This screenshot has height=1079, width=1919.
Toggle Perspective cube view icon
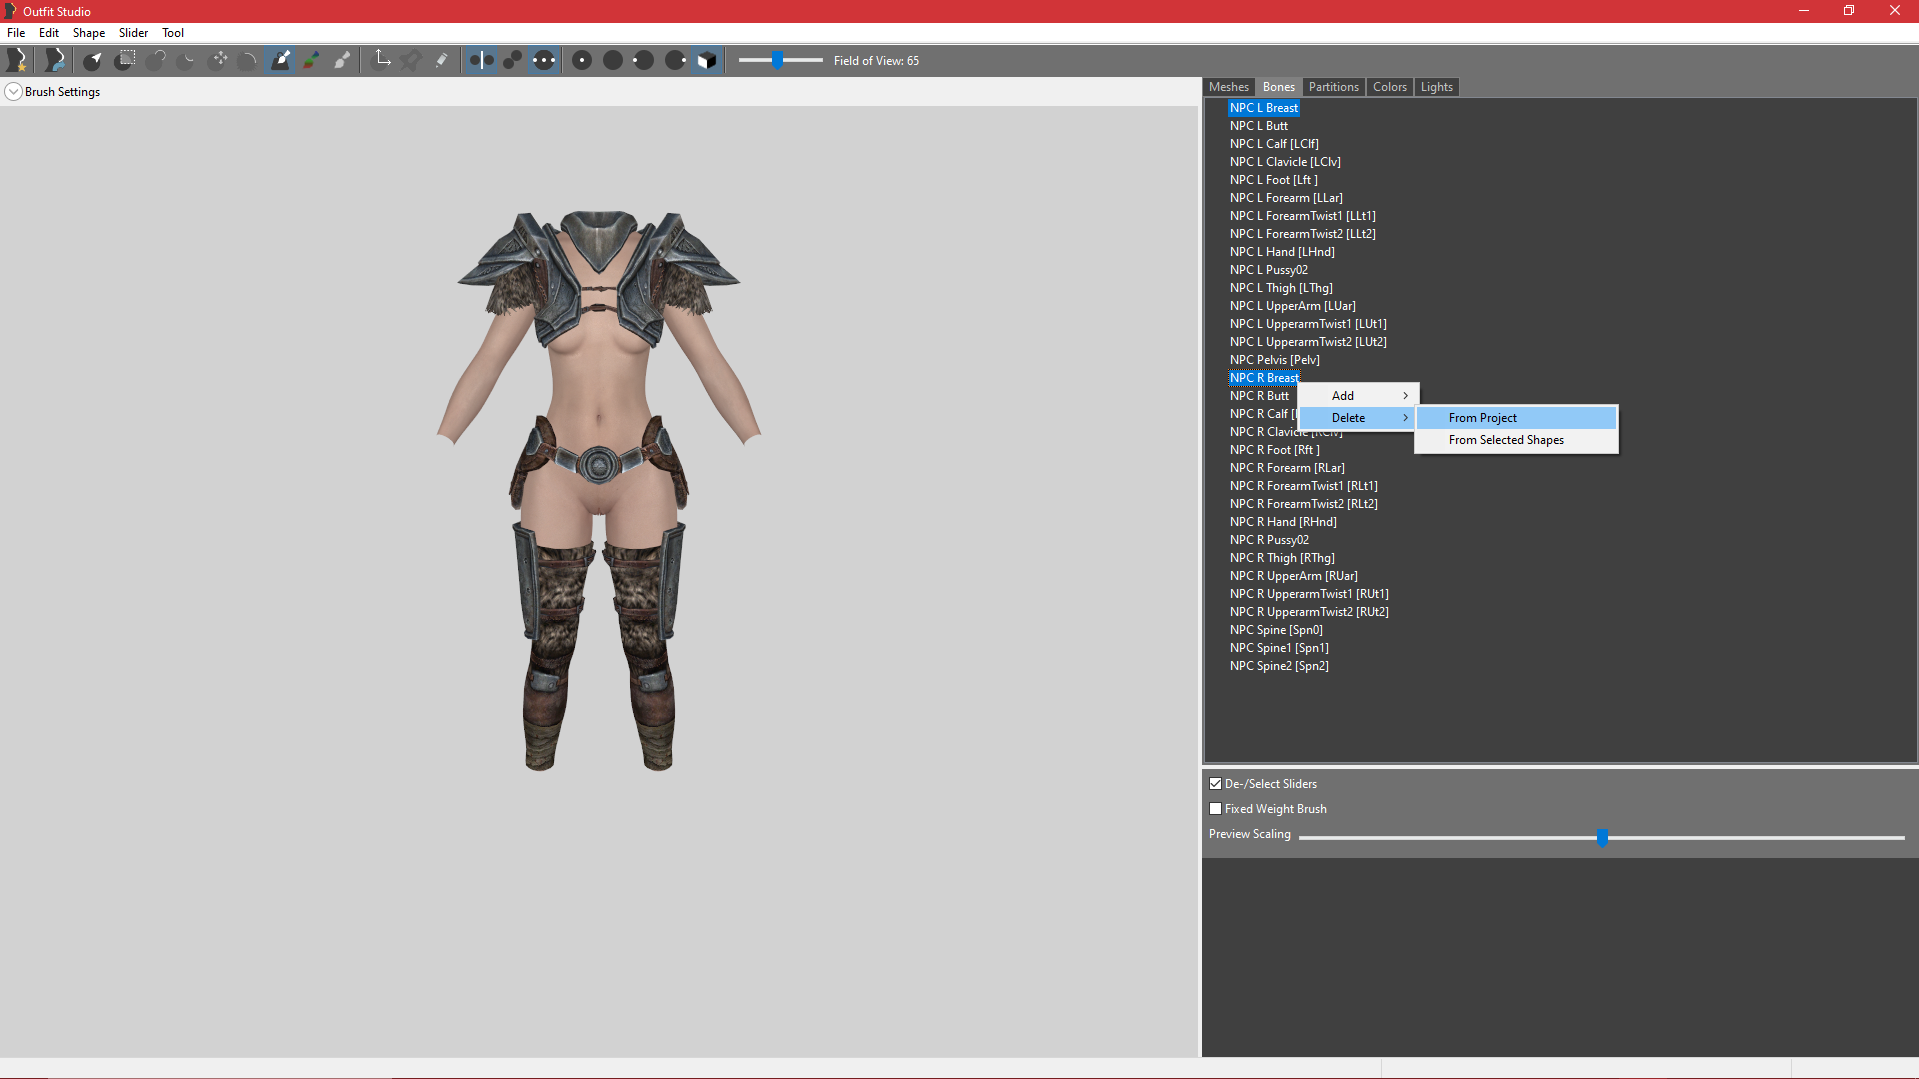pyautogui.click(x=707, y=60)
